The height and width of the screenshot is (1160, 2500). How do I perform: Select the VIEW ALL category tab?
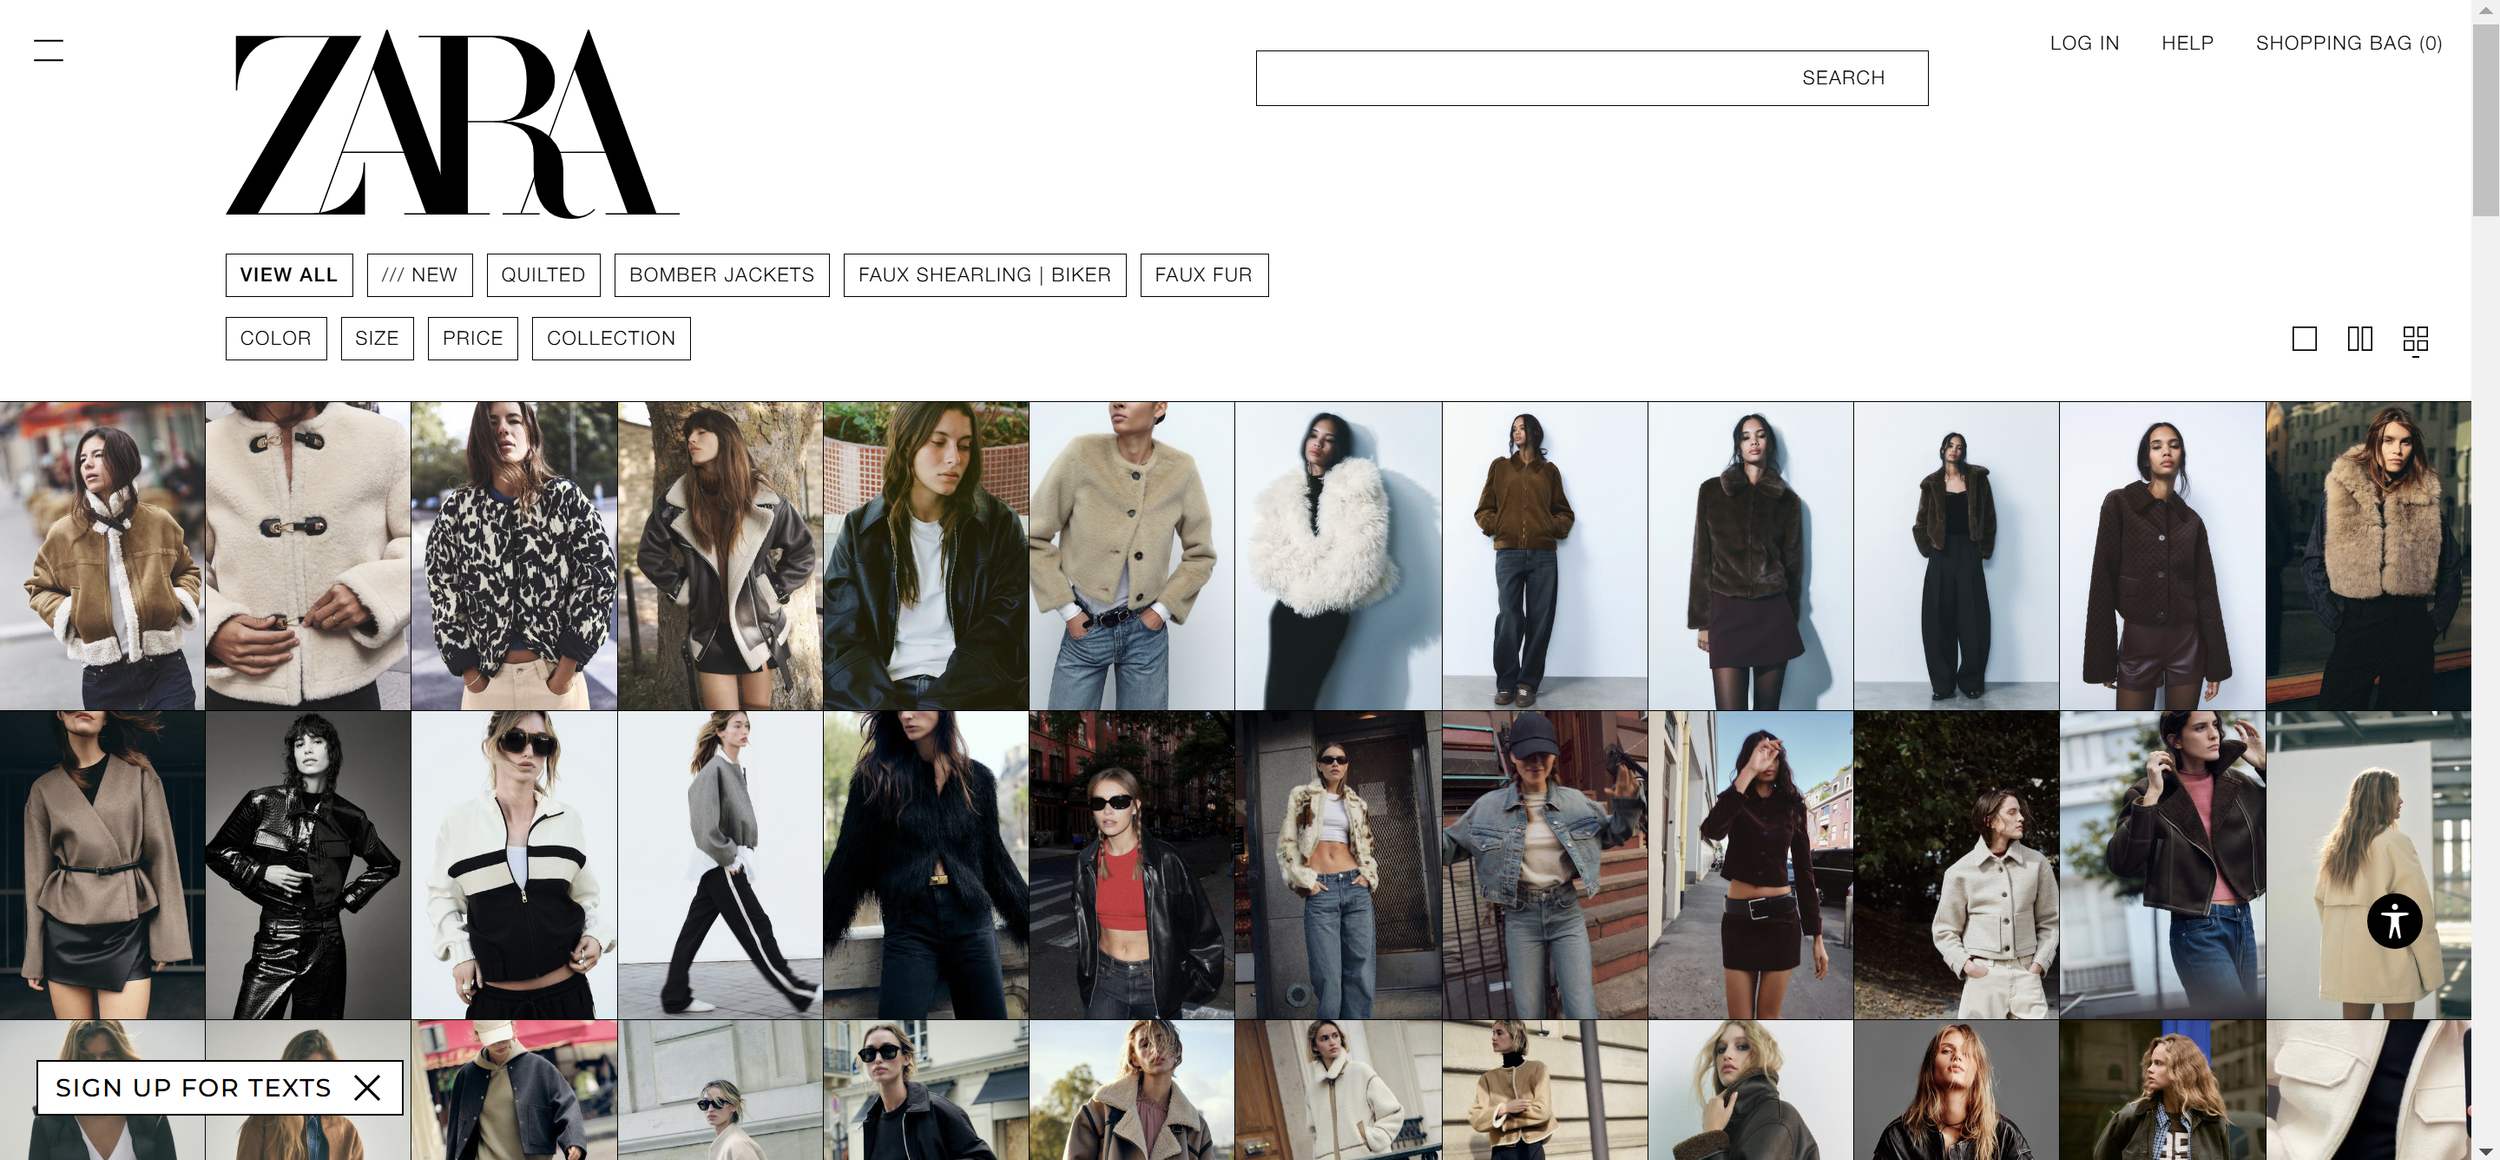(x=289, y=275)
